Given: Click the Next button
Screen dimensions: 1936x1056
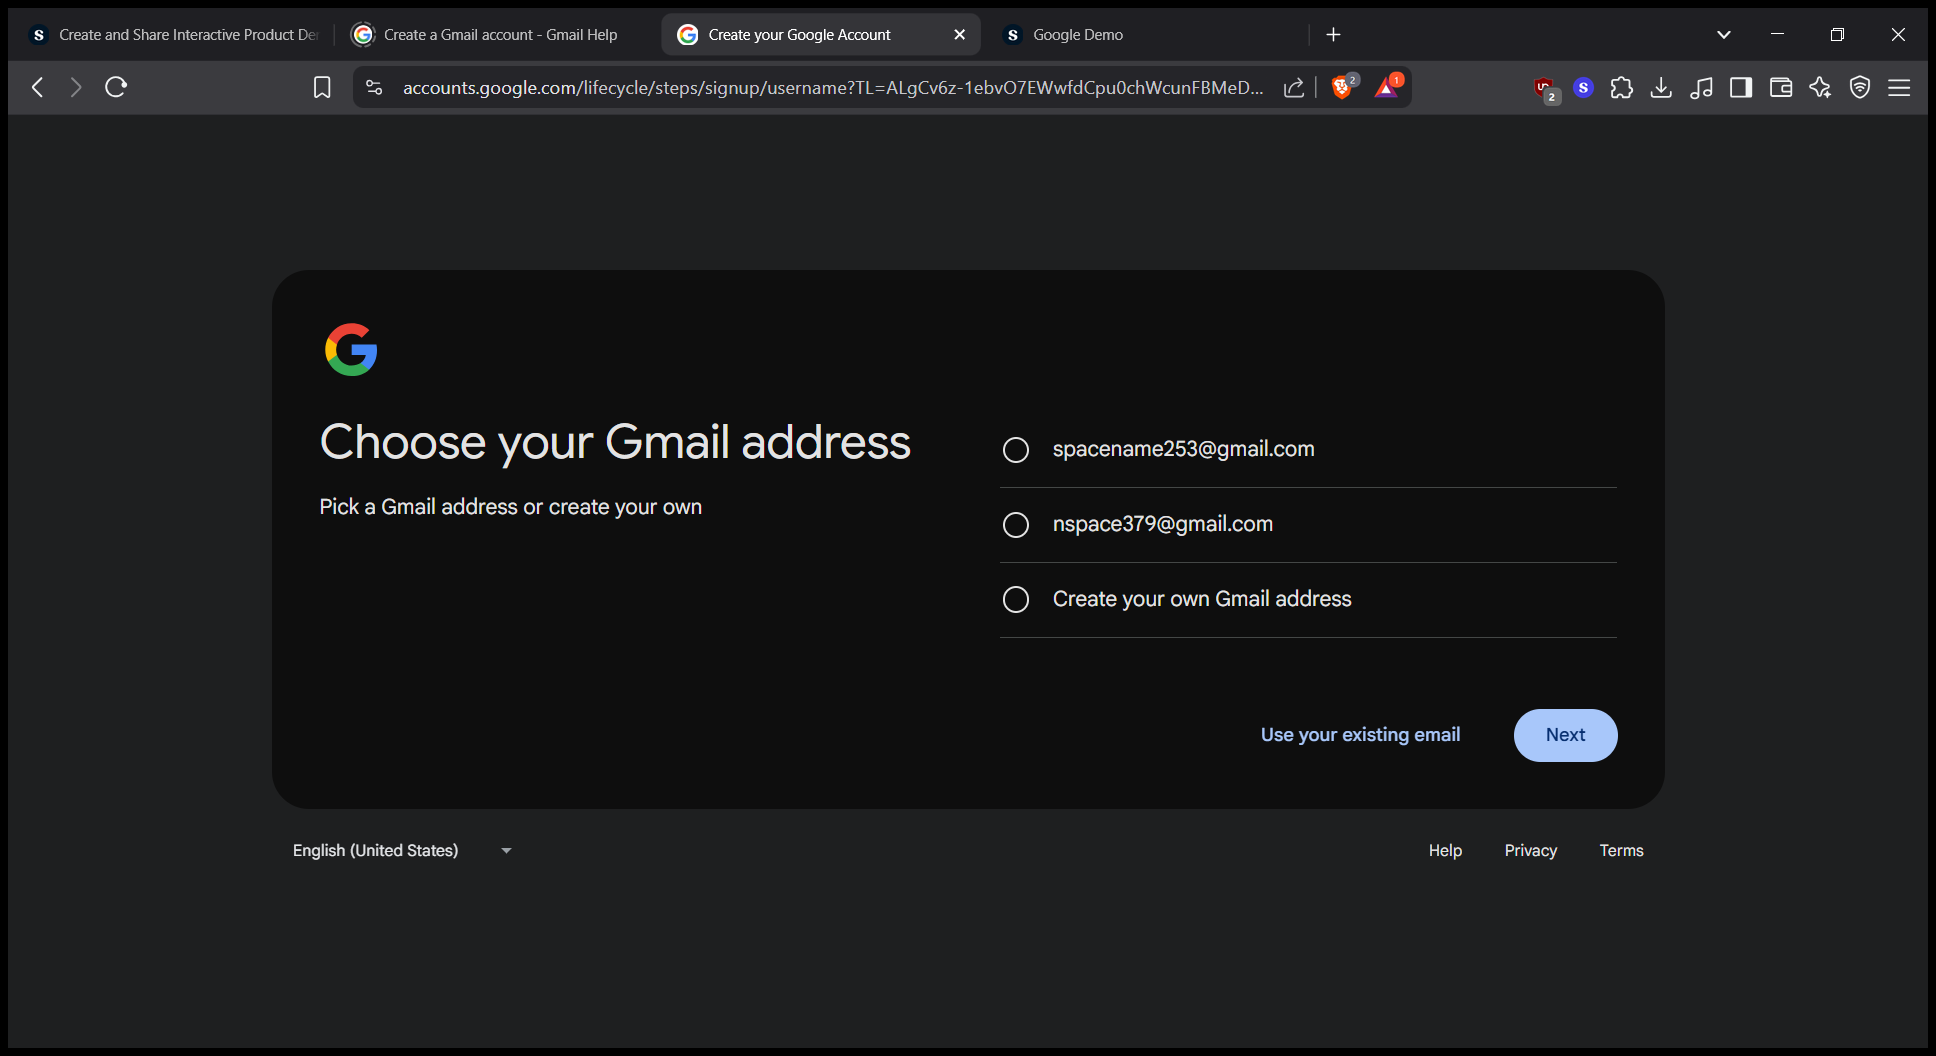Looking at the screenshot, I should pyautogui.click(x=1565, y=735).
